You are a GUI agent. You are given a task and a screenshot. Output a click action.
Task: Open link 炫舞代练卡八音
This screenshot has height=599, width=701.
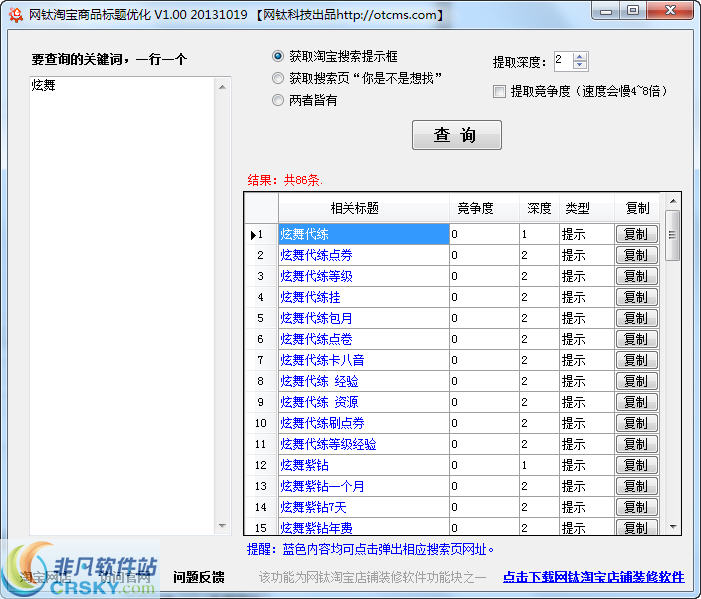pyautogui.click(x=322, y=360)
